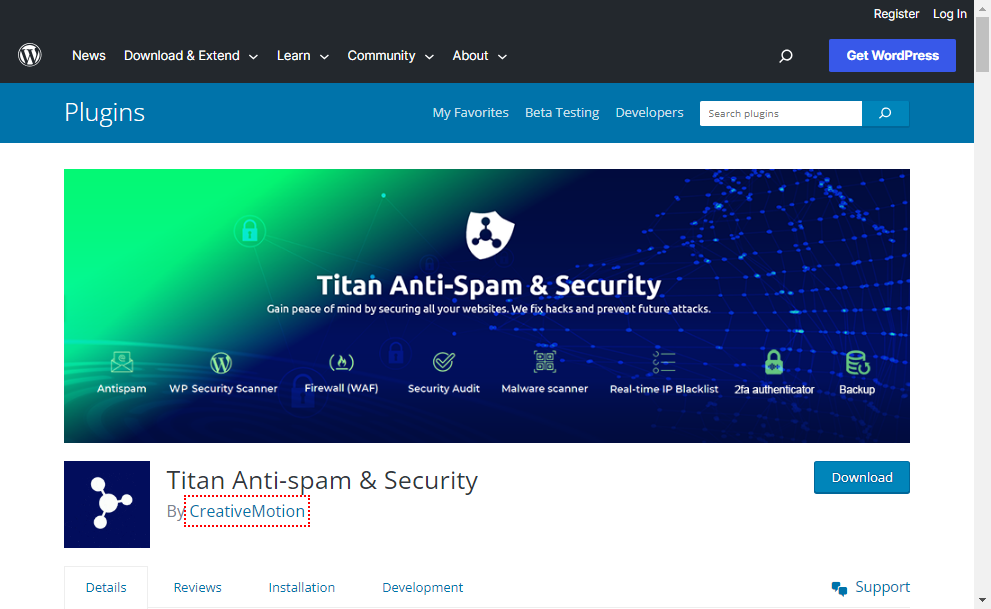Open the Log In link
This screenshot has width=991, height=609.
[949, 14]
